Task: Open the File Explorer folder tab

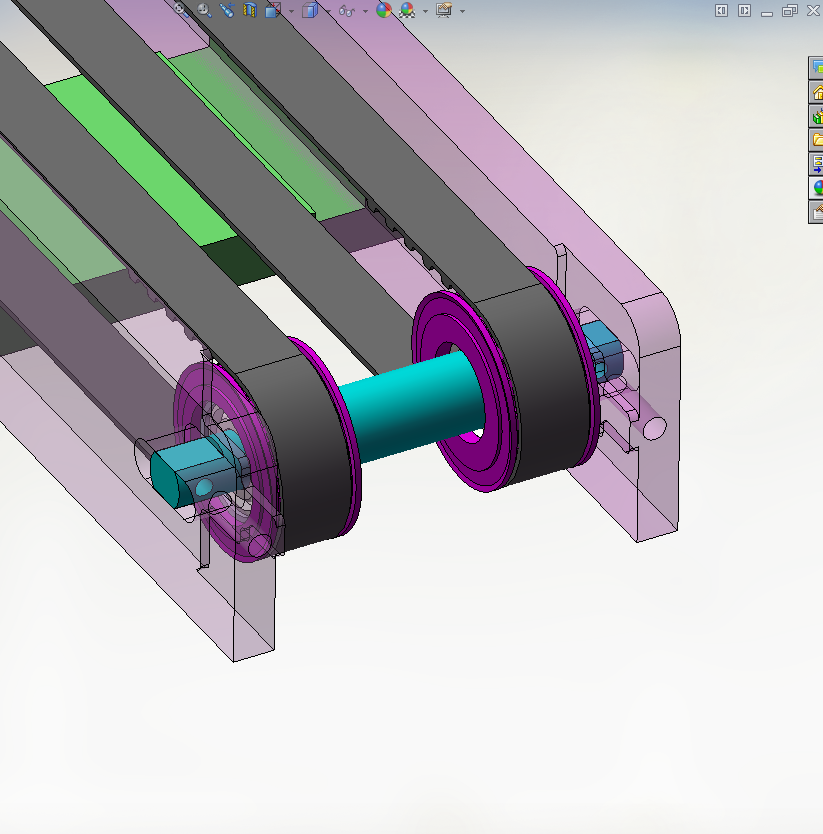Action: tap(816, 140)
